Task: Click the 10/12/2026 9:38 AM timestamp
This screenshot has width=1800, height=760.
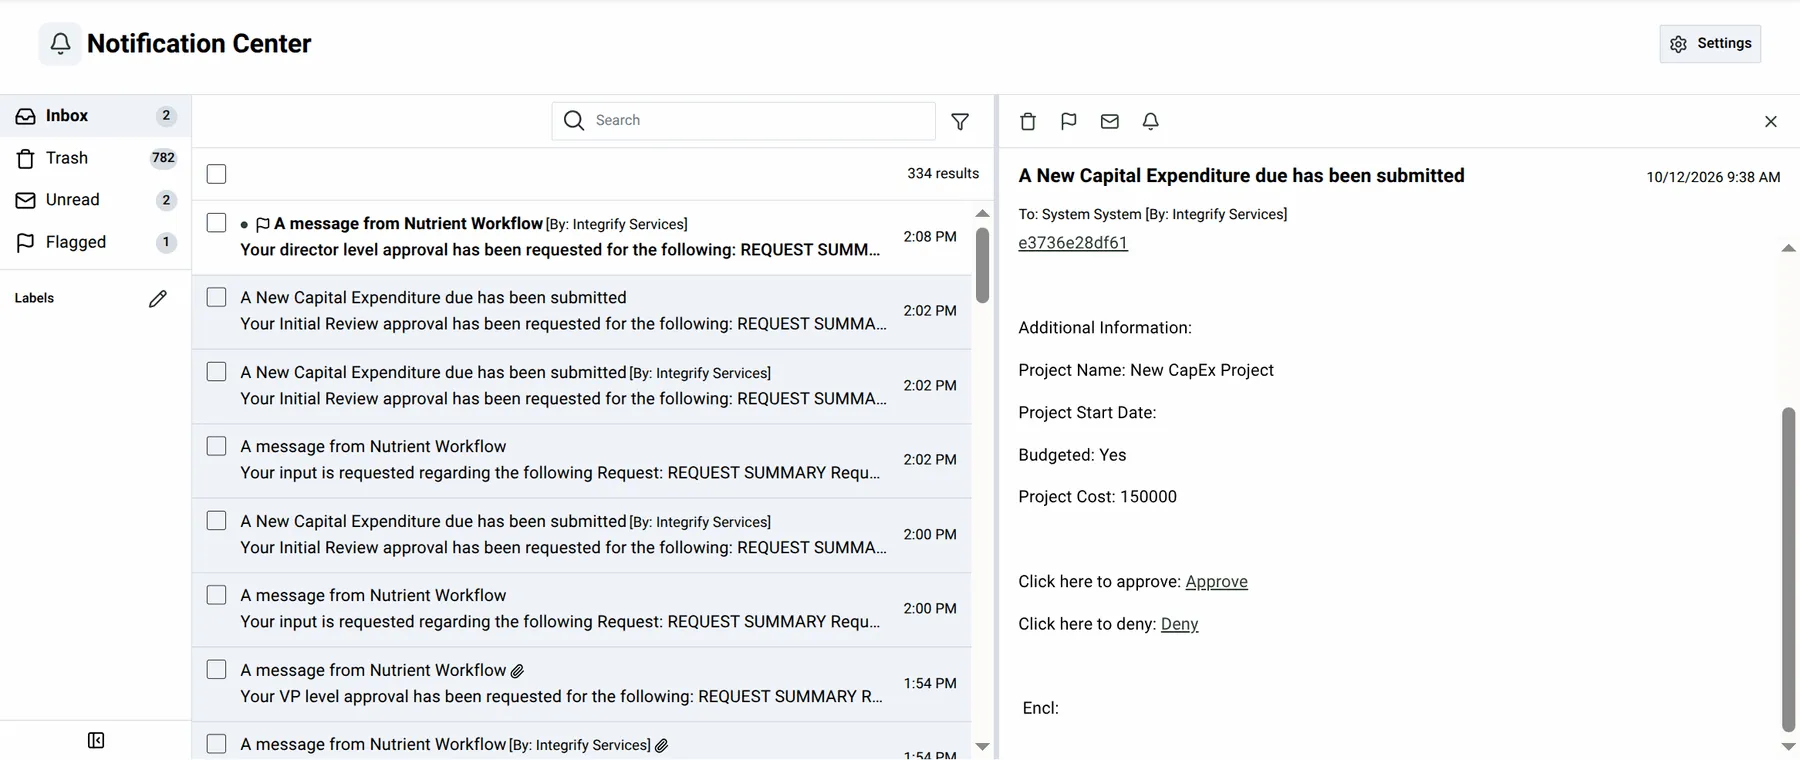Action: pos(1713,177)
